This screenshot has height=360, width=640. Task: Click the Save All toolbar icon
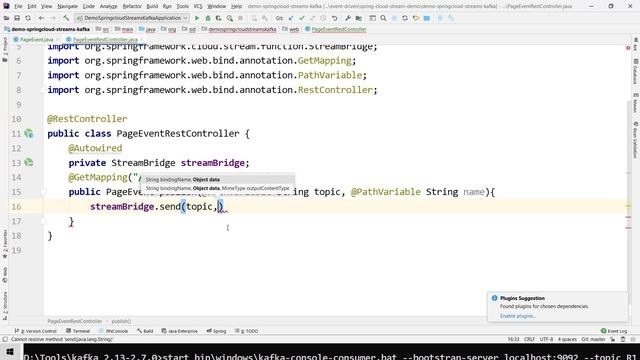17,18
